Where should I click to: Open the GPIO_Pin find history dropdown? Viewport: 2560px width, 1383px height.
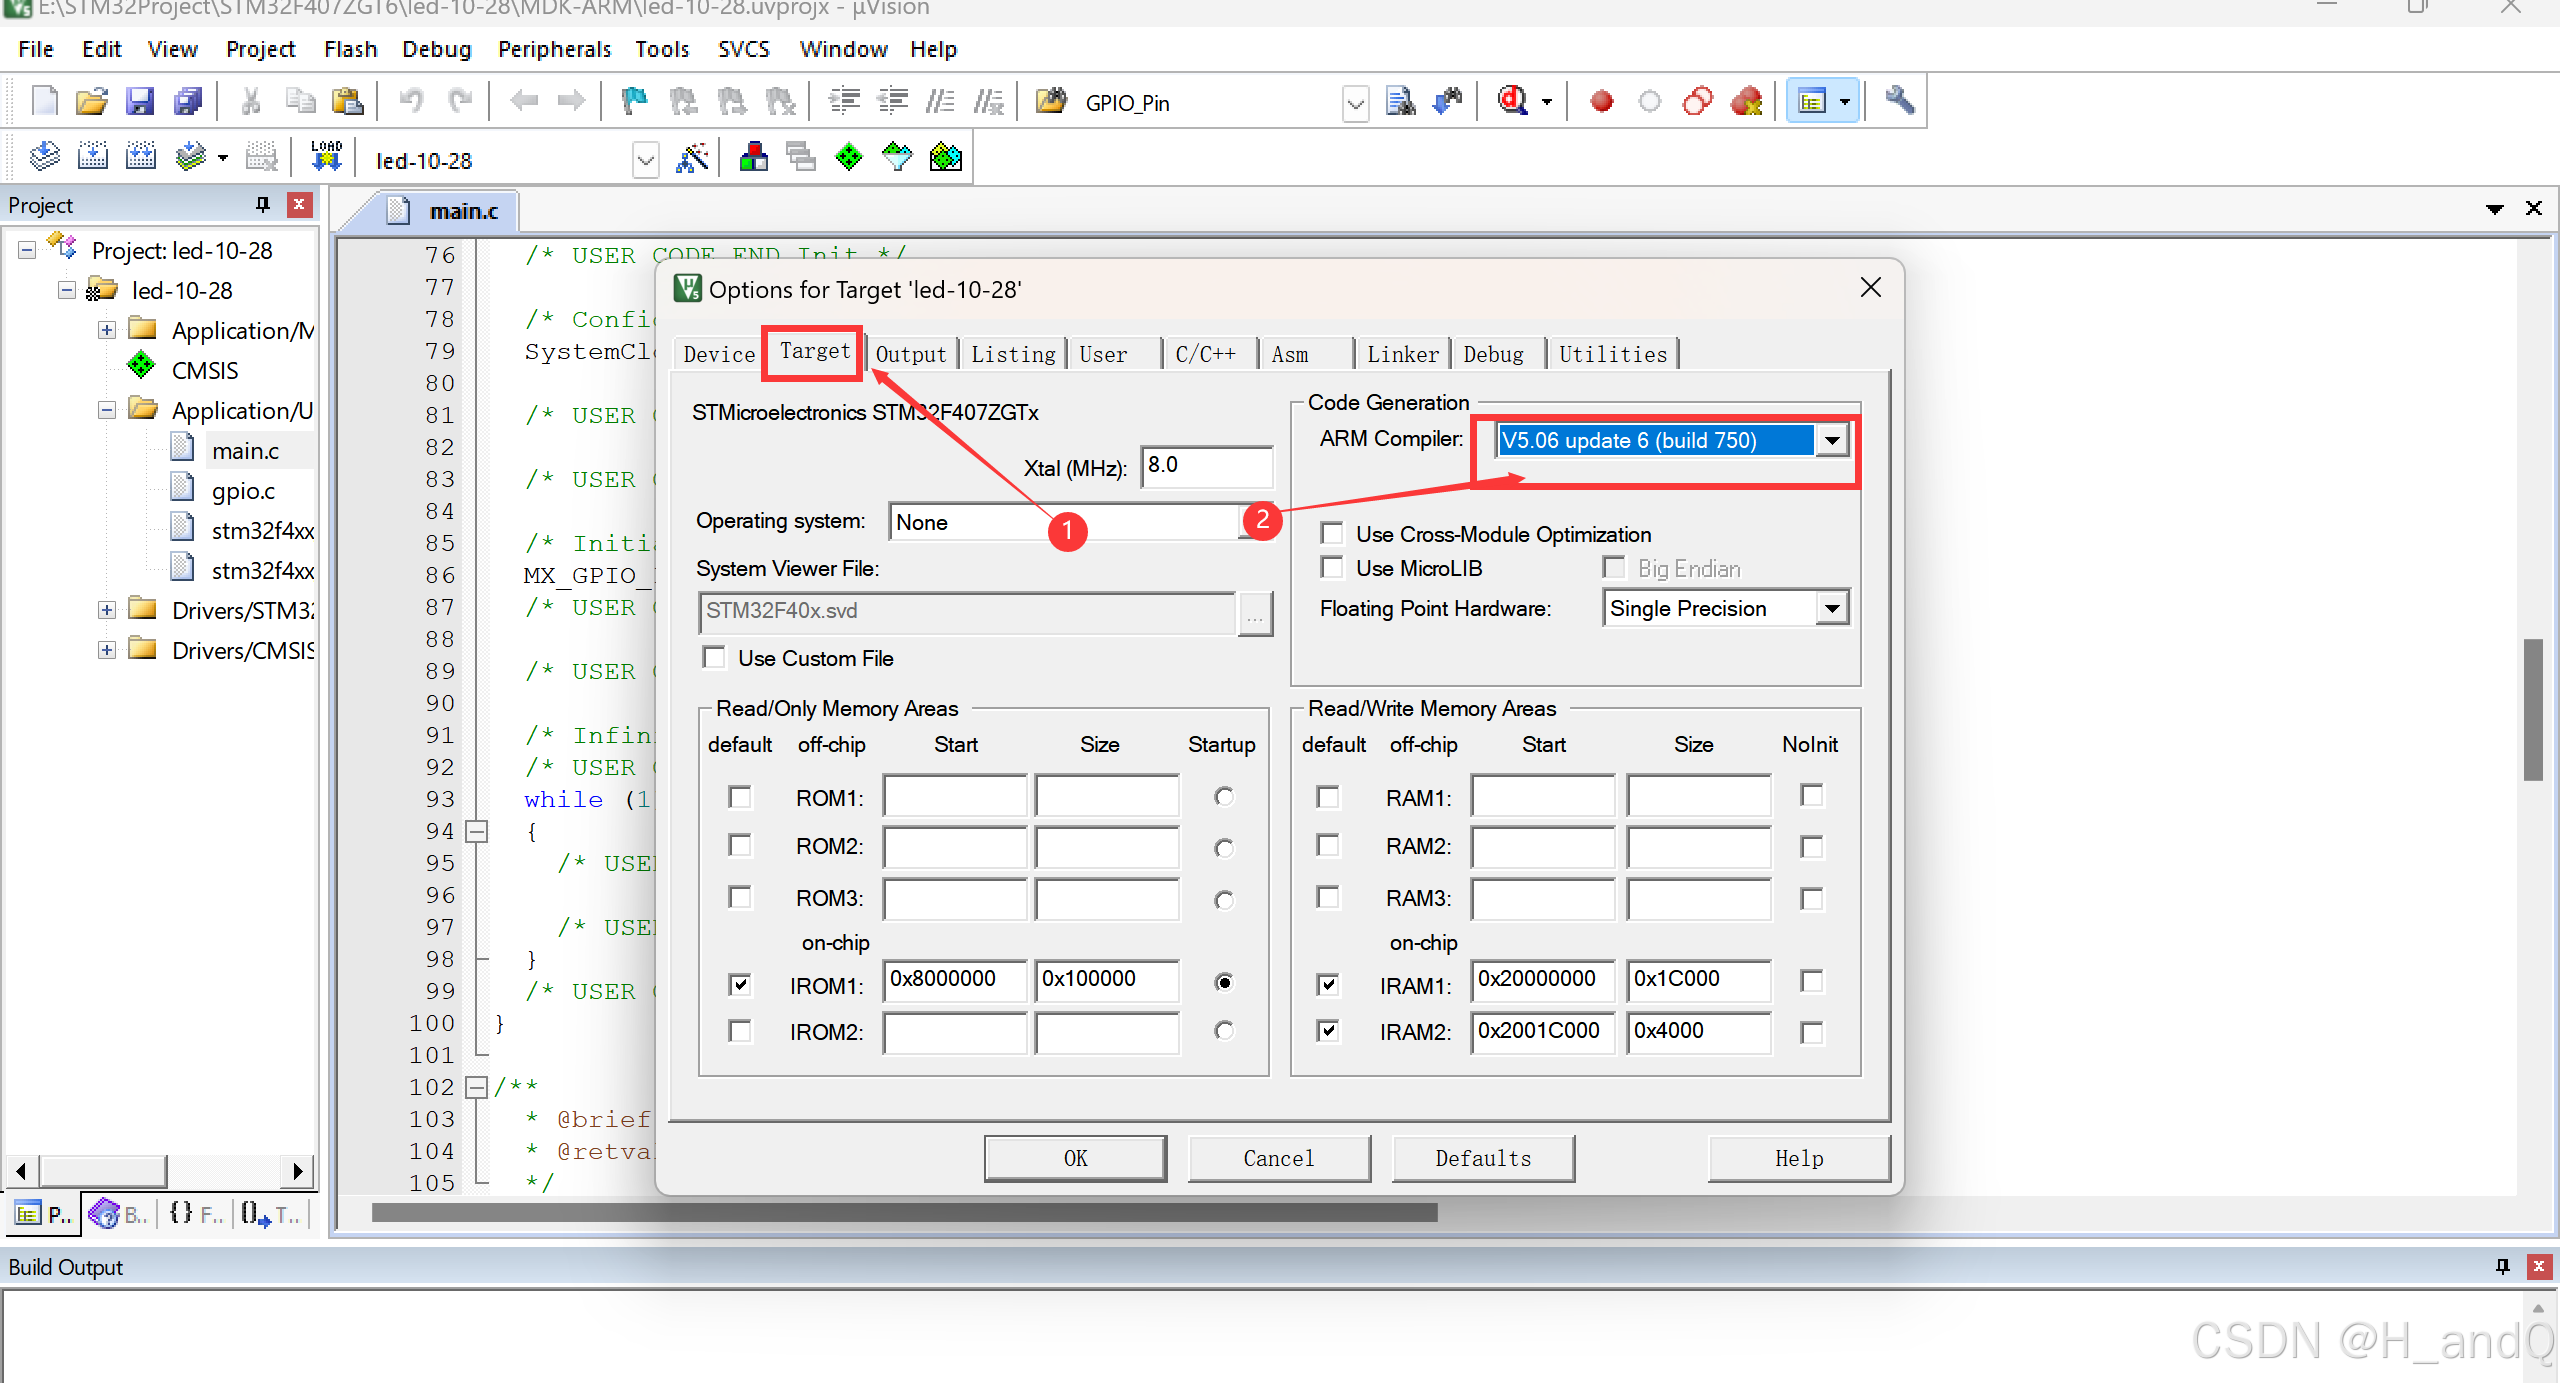[x=1355, y=103]
